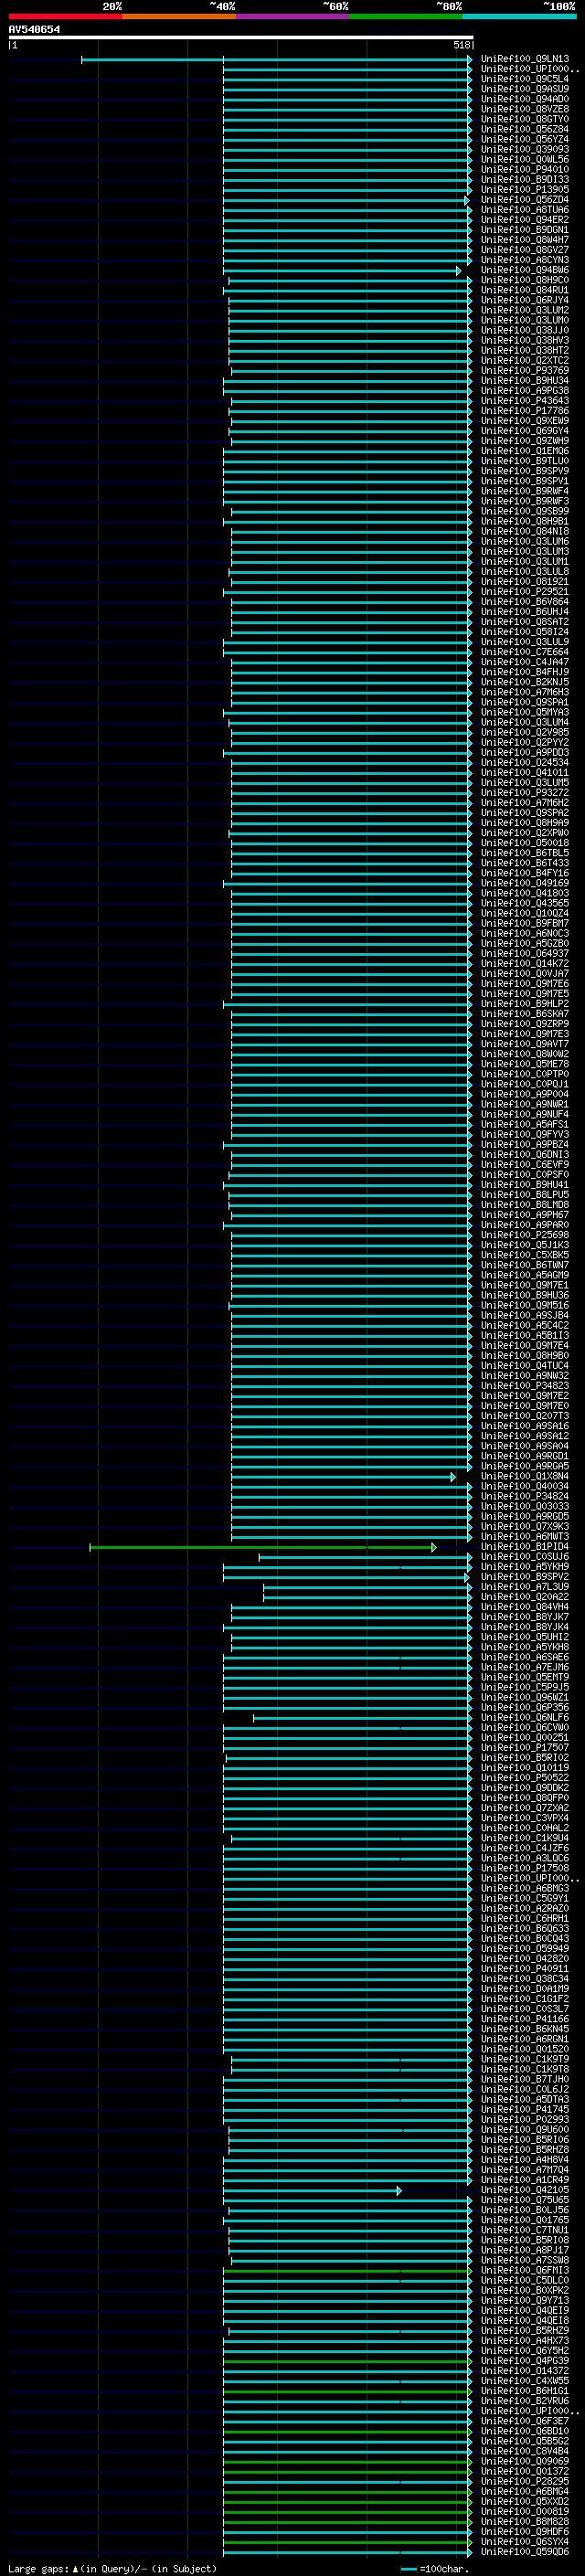
Task: Select UniRef100_P43643 label
Action: (525, 401)
